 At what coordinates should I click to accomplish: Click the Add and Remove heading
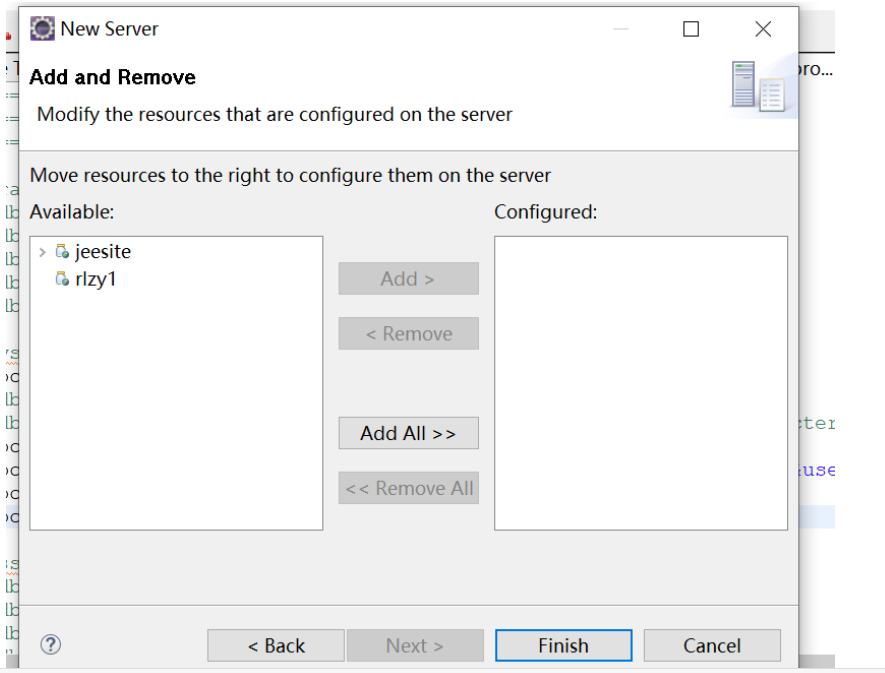pos(113,77)
